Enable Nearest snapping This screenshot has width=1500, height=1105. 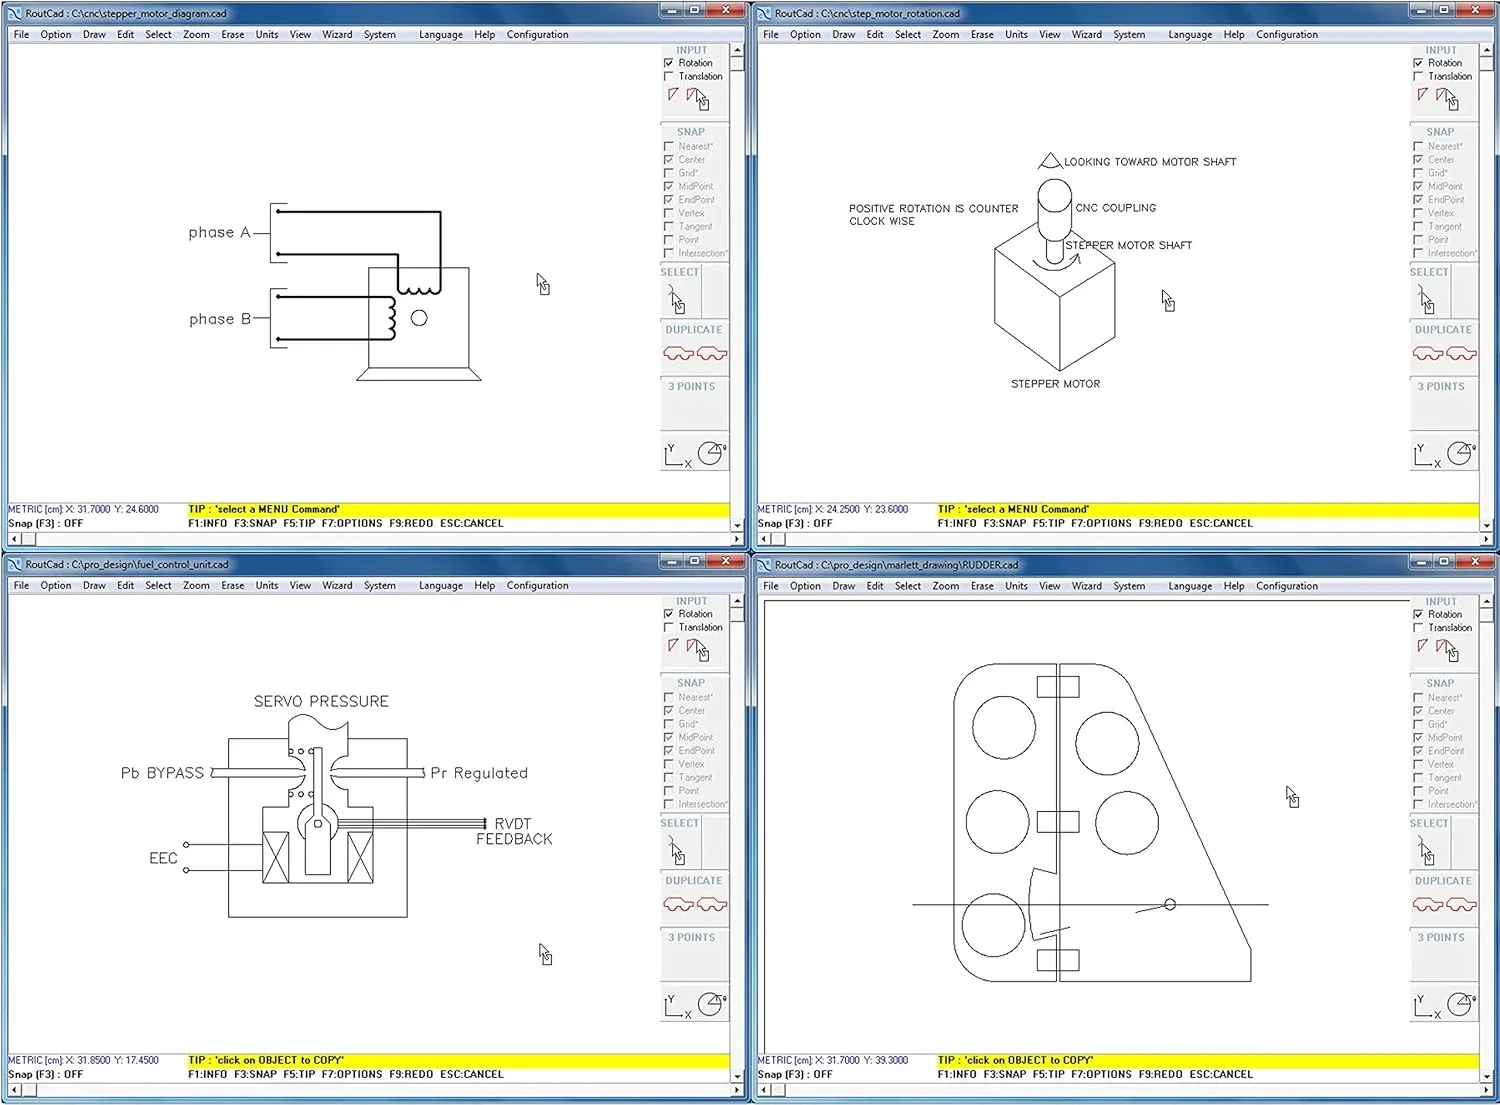tap(668, 146)
